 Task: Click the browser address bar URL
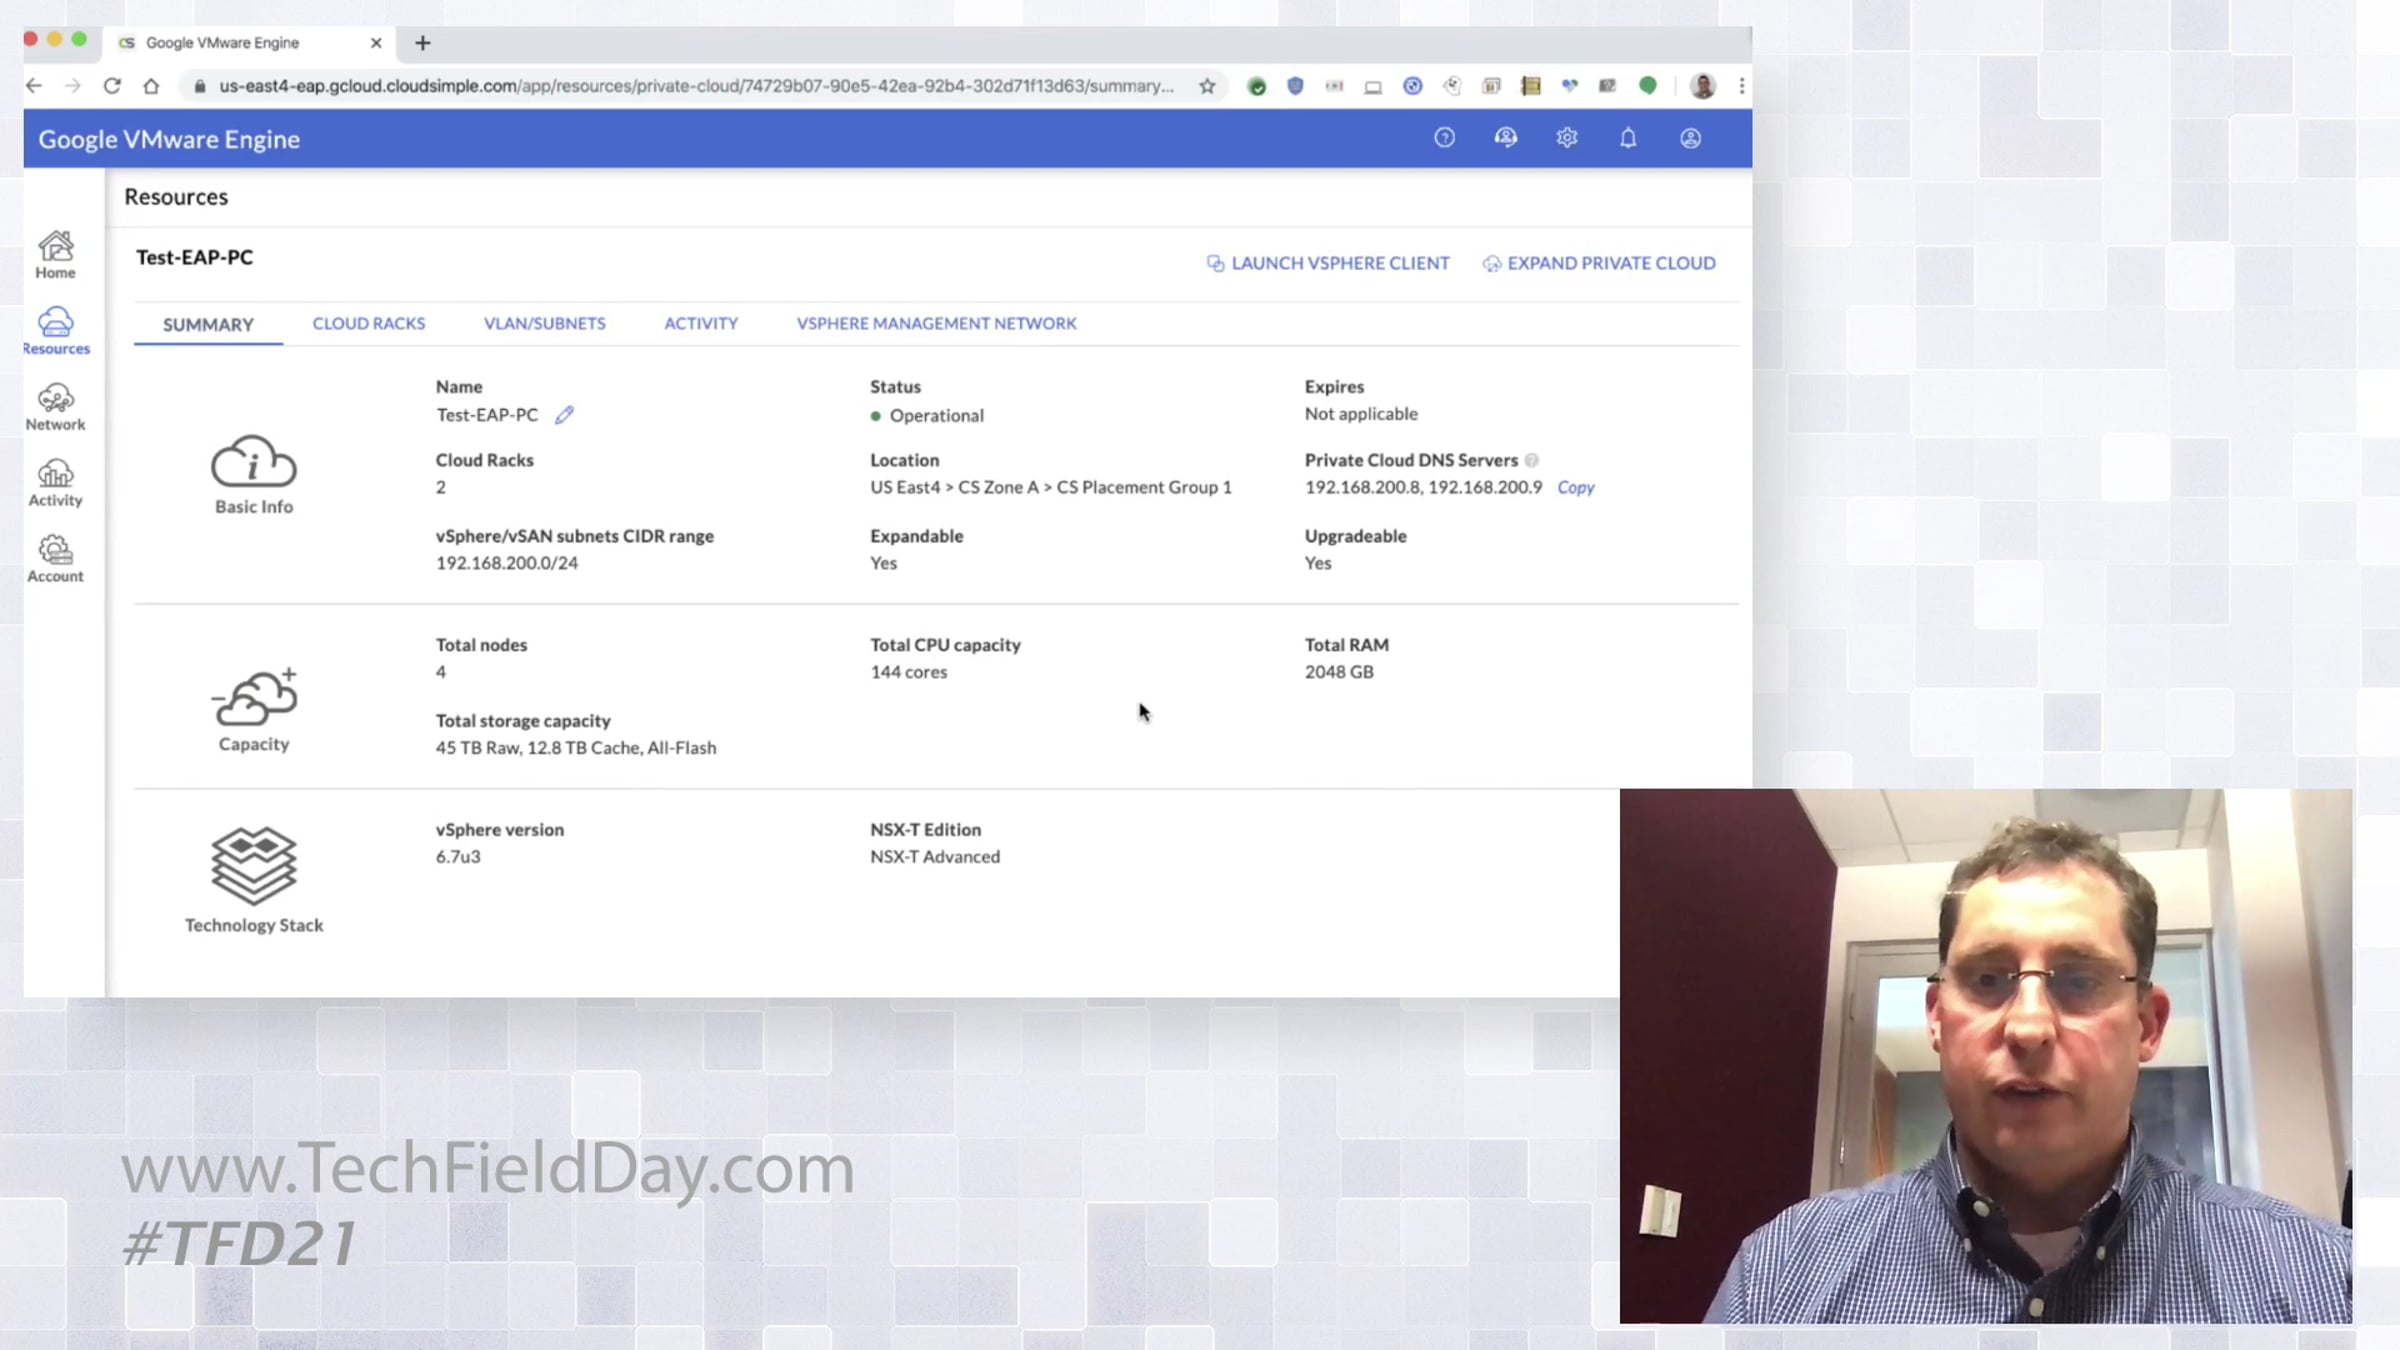(x=696, y=86)
